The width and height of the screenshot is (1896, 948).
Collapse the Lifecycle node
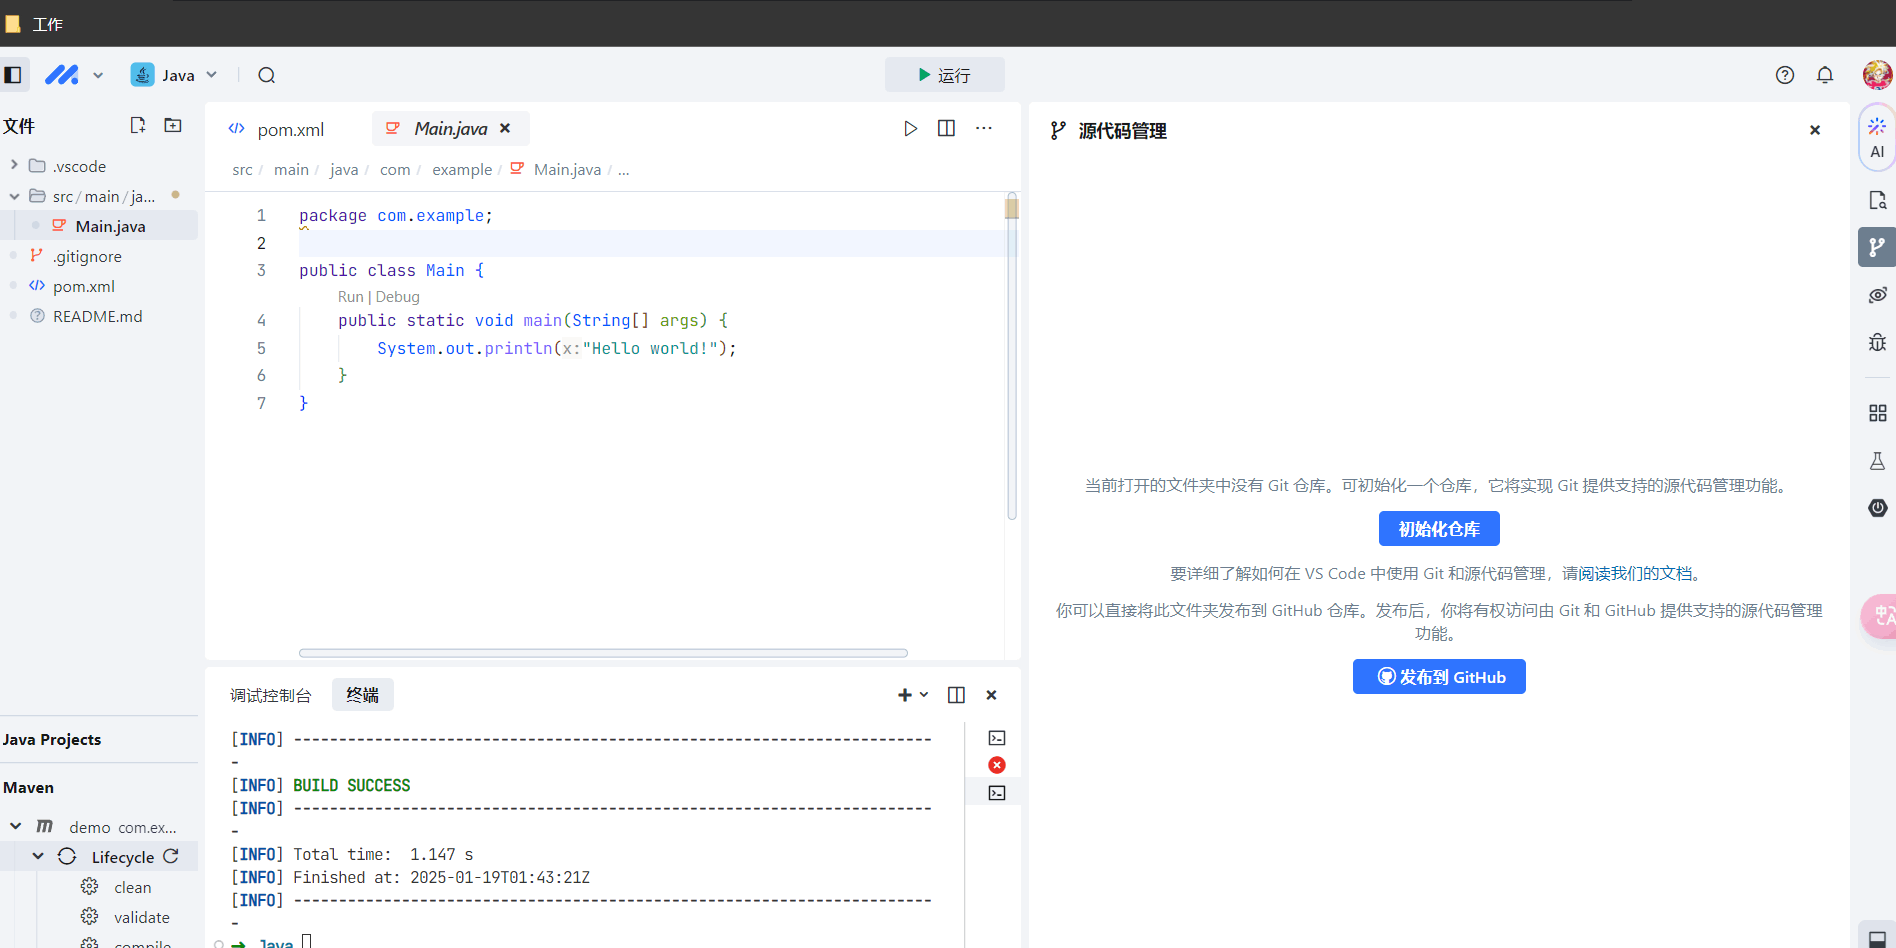(38, 856)
